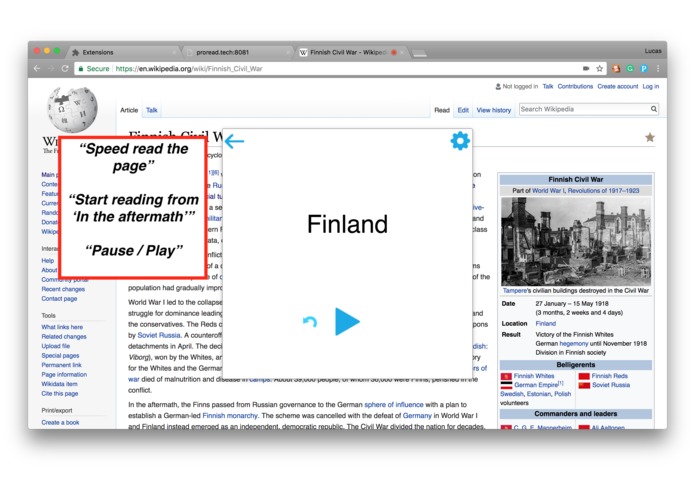
Task: Click the browser address bar URL
Action: pyautogui.click(x=189, y=69)
